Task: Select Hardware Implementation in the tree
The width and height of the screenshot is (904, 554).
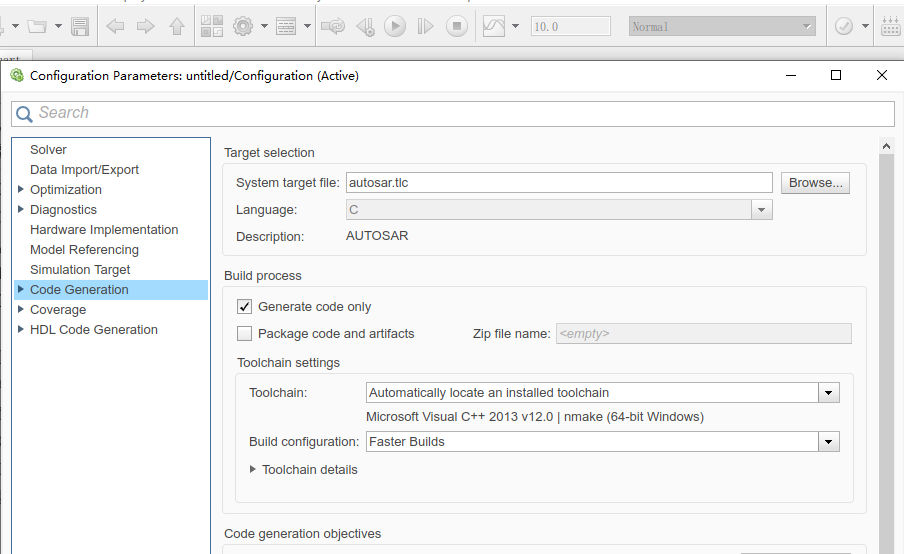Action: coord(104,230)
